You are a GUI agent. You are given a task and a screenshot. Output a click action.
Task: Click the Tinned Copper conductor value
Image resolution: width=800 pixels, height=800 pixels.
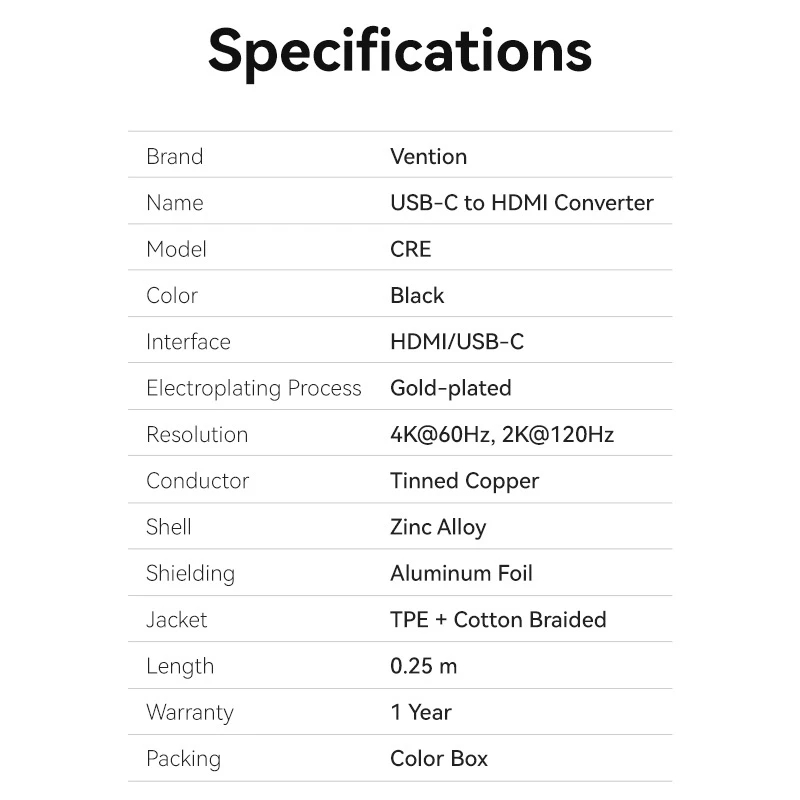coord(464,481)
